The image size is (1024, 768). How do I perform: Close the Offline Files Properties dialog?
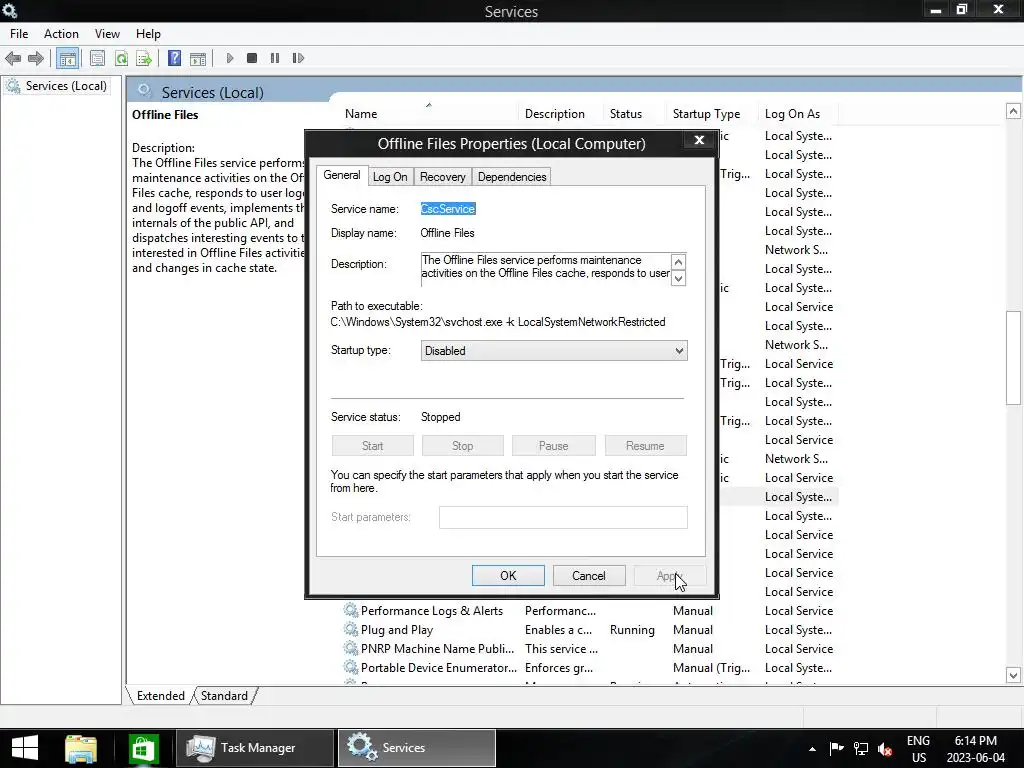pos(699,140)
